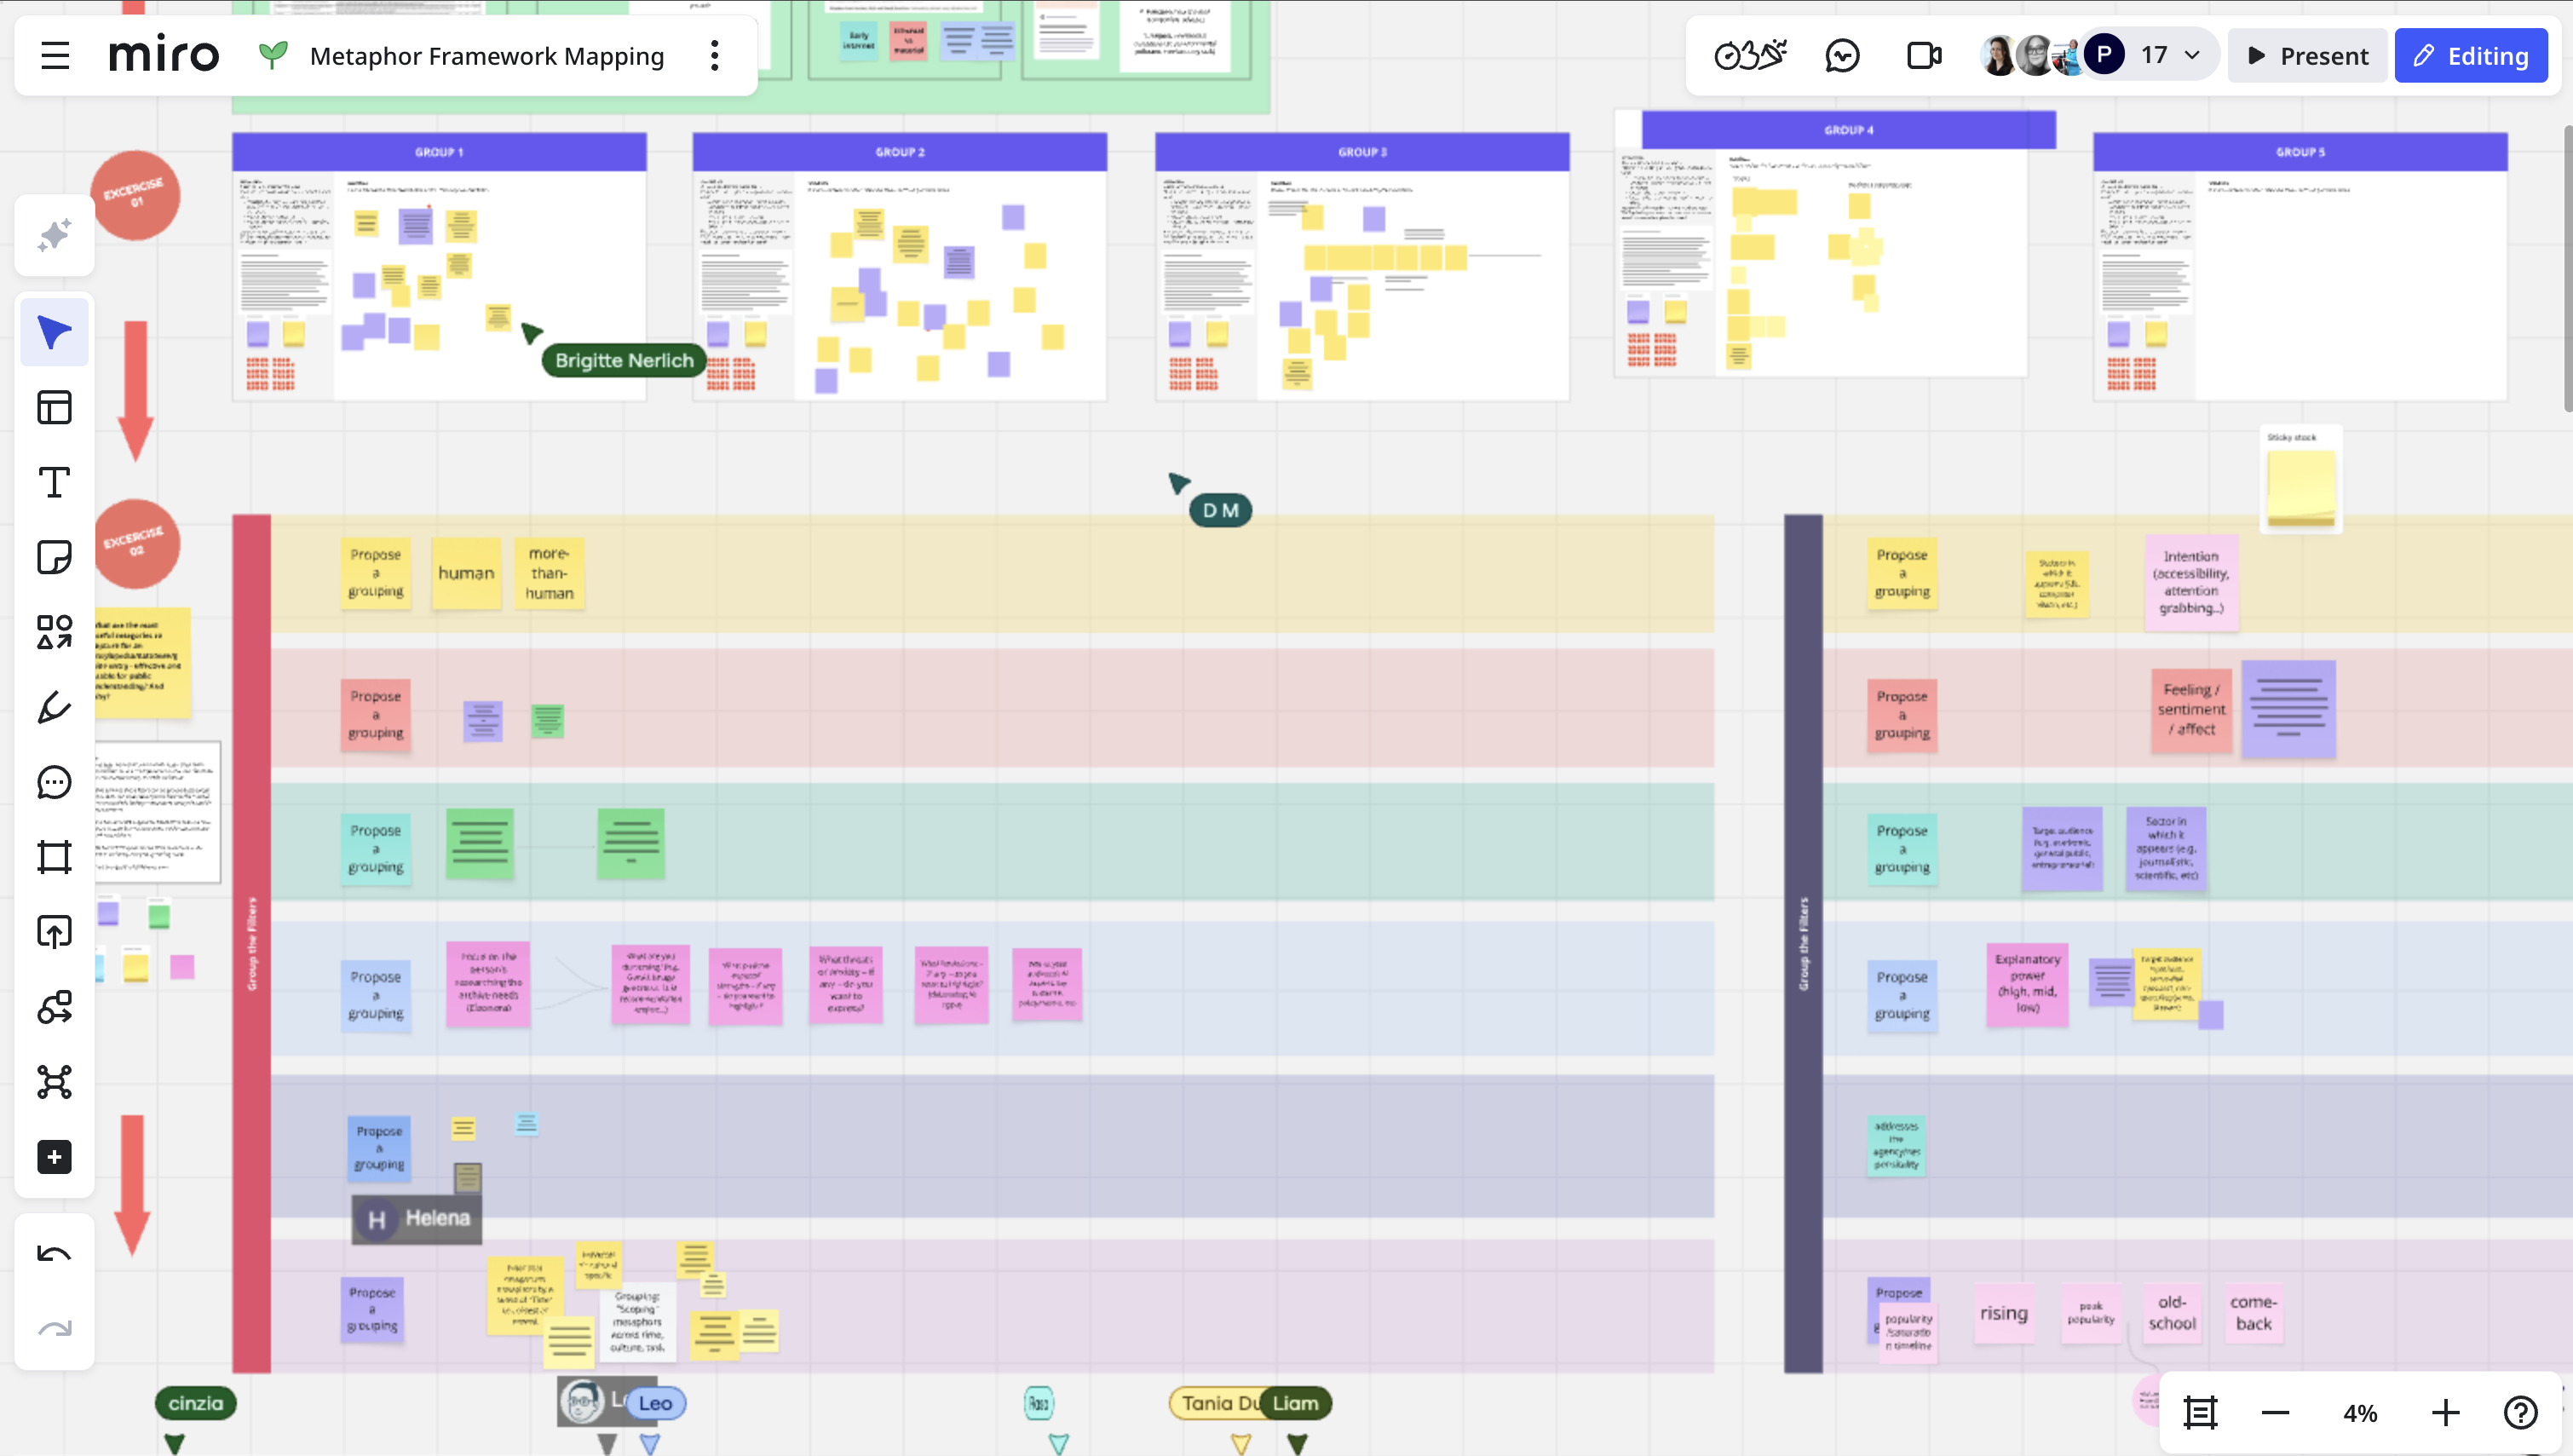Select the Text tool
Viewport: 2573px width, 1456px height.
54,482
